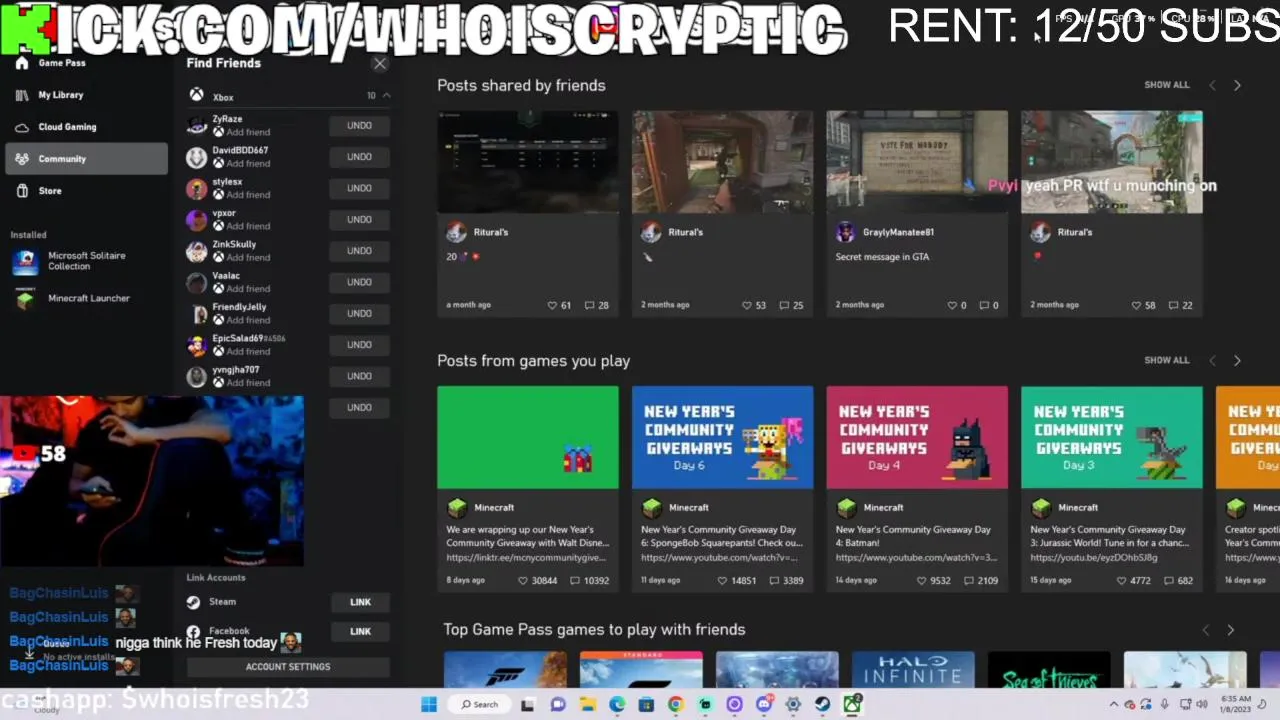The width and height of the screenshot is (1280, 720).
Task: Show hidden system tray icons
Action: pos(1115,704)
